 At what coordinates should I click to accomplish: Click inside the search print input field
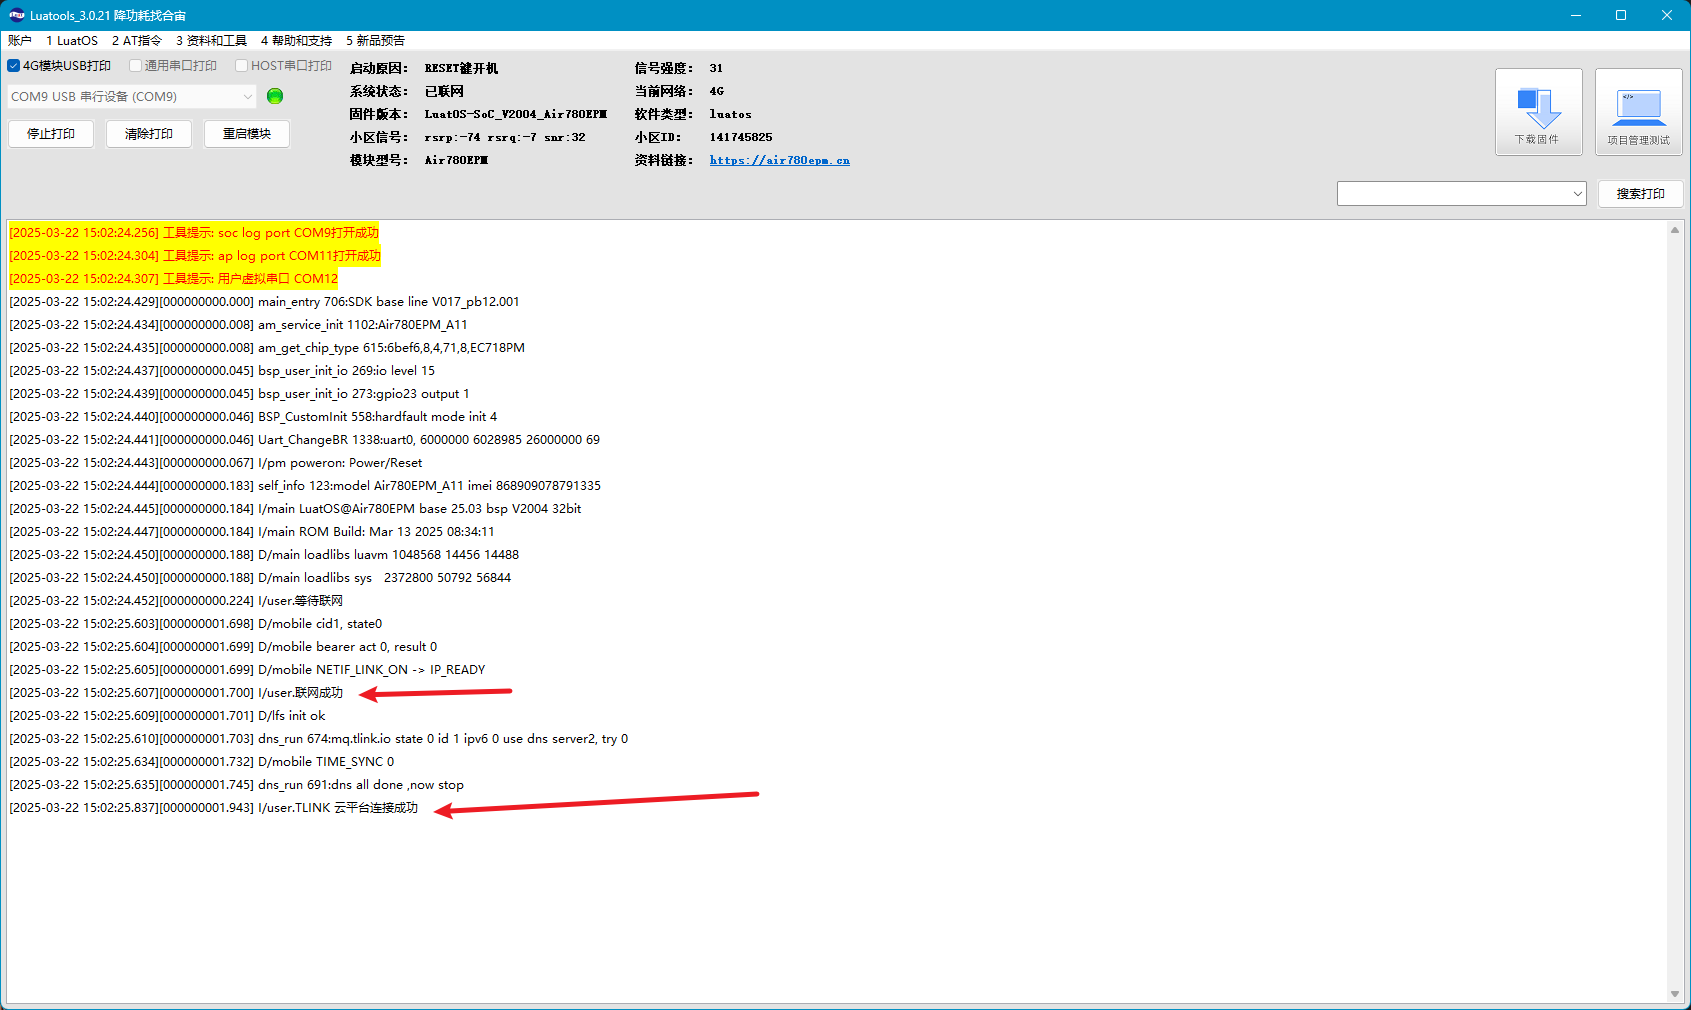tap(1453, 194)
